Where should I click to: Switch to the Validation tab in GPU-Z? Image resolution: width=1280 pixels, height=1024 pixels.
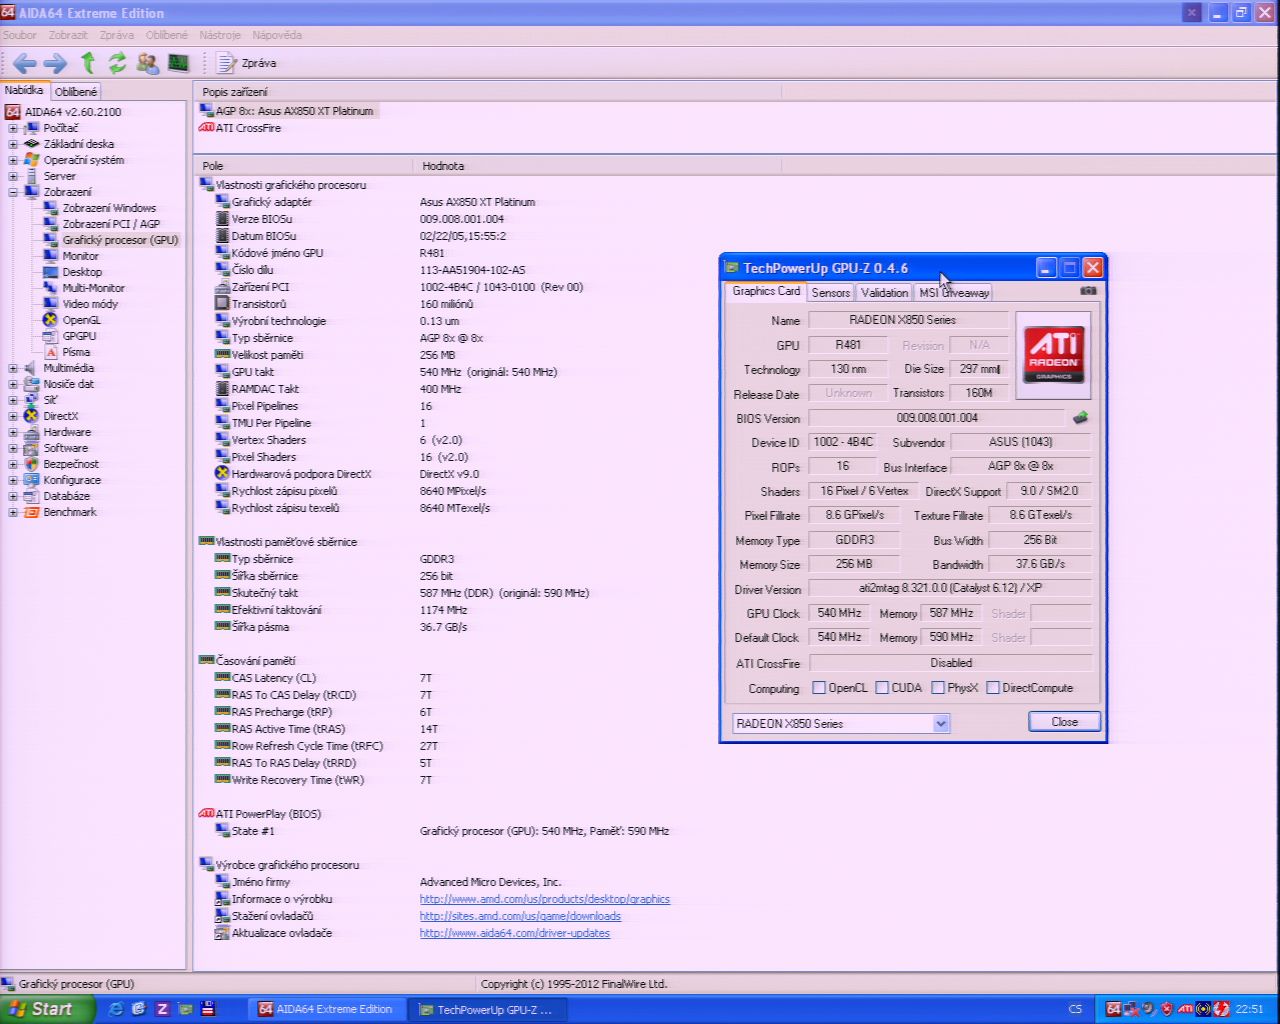click(884, 292)
